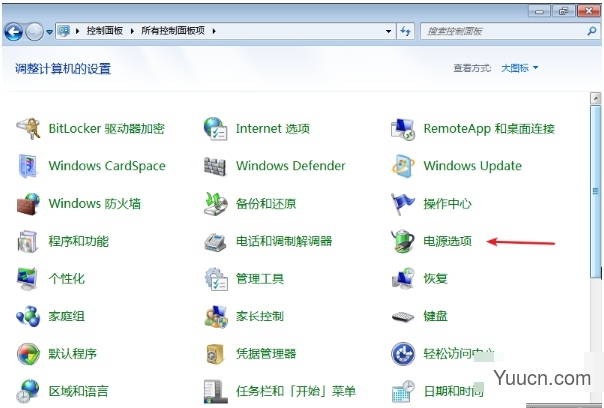Click the 家长控制 icon
The height and width of the screenshot is (408, 604).
(x=216, y=316)
